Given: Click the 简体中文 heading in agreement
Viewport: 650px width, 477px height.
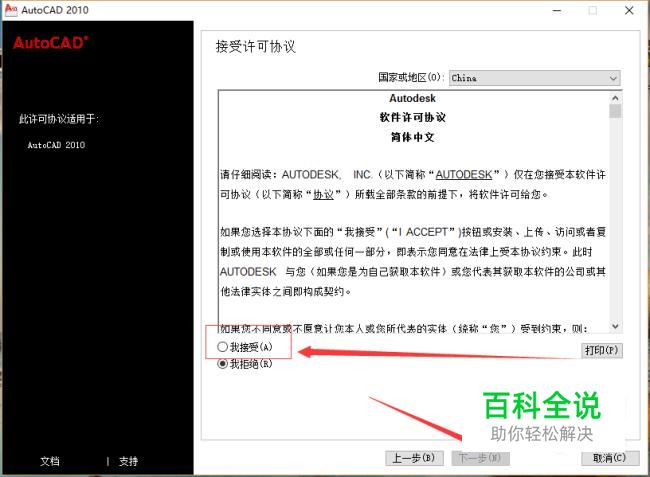Looking at the screenshot, I should [412, 137].
